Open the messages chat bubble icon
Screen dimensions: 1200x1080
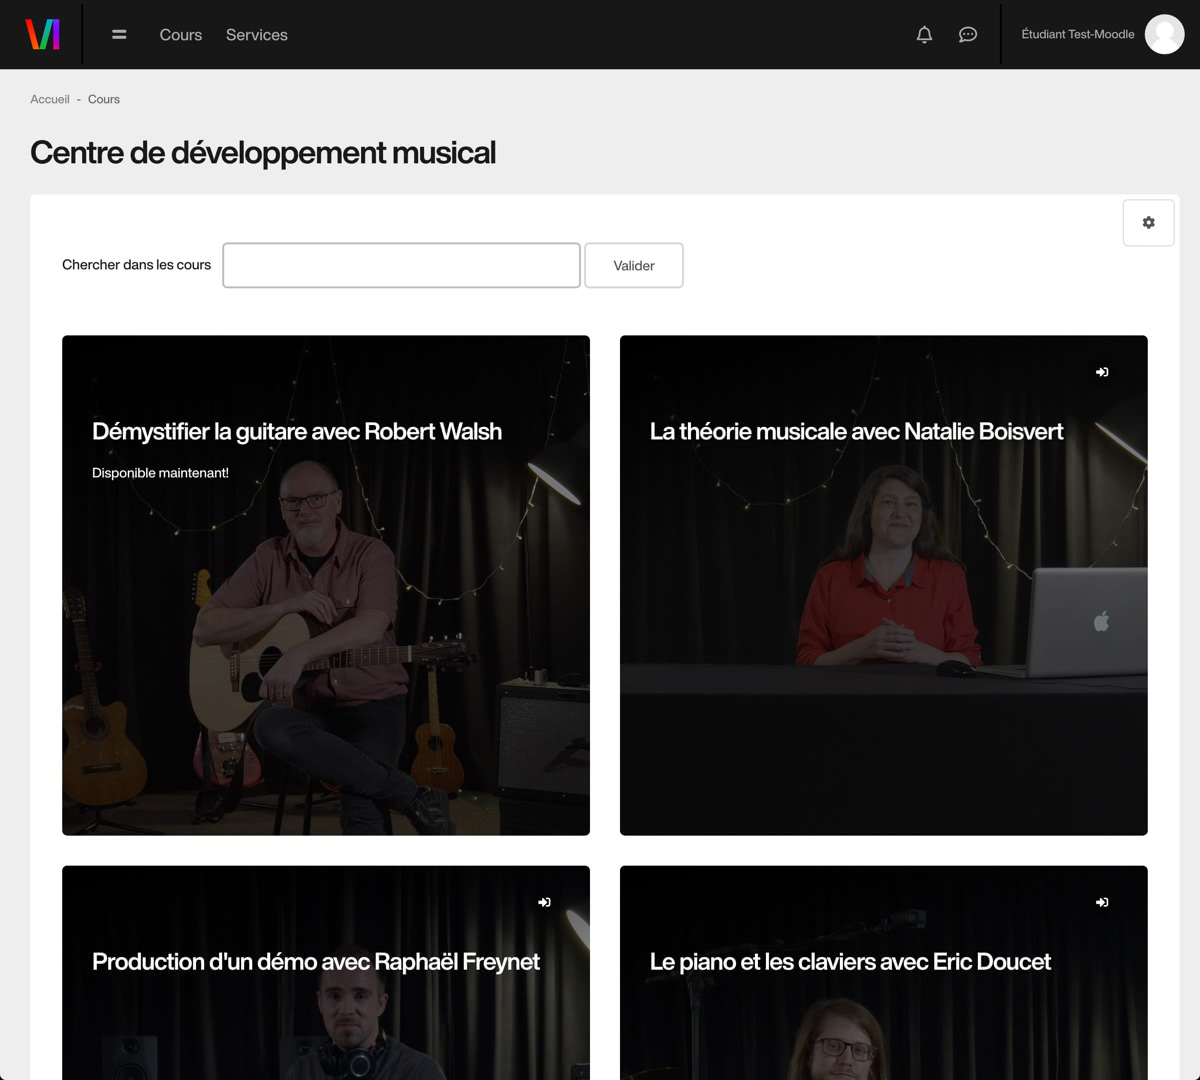(967, 34)
